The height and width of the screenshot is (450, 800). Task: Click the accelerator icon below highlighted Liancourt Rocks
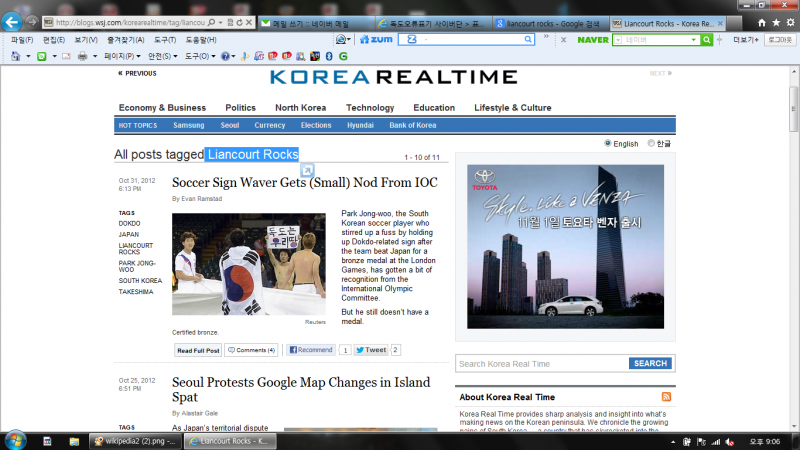(308, 170)
